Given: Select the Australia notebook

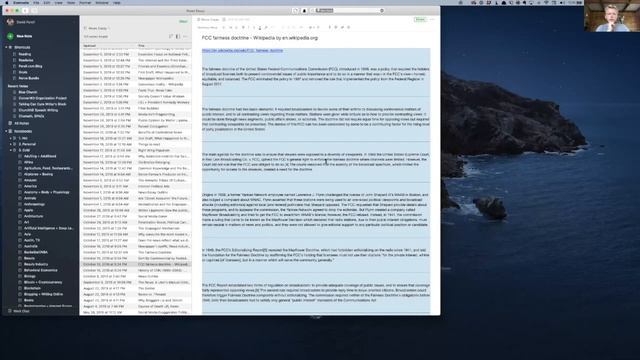Looking at the screenshot, I should [31, 246].
